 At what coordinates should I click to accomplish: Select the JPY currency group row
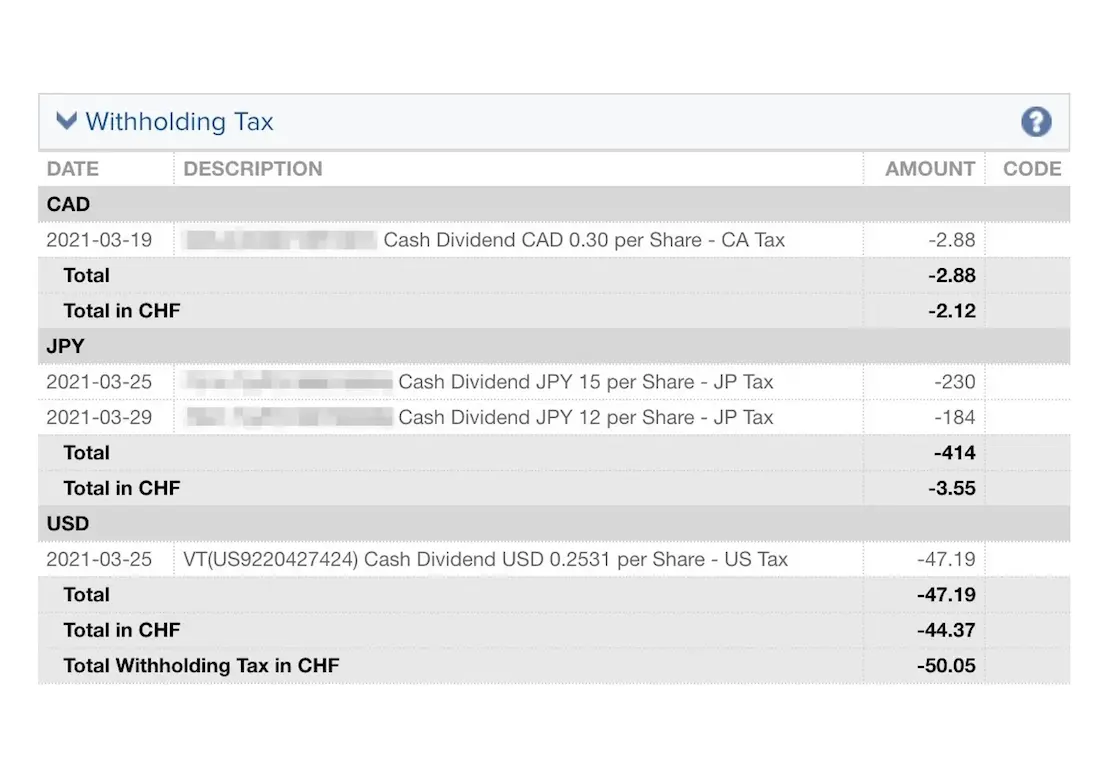point(66,346)
